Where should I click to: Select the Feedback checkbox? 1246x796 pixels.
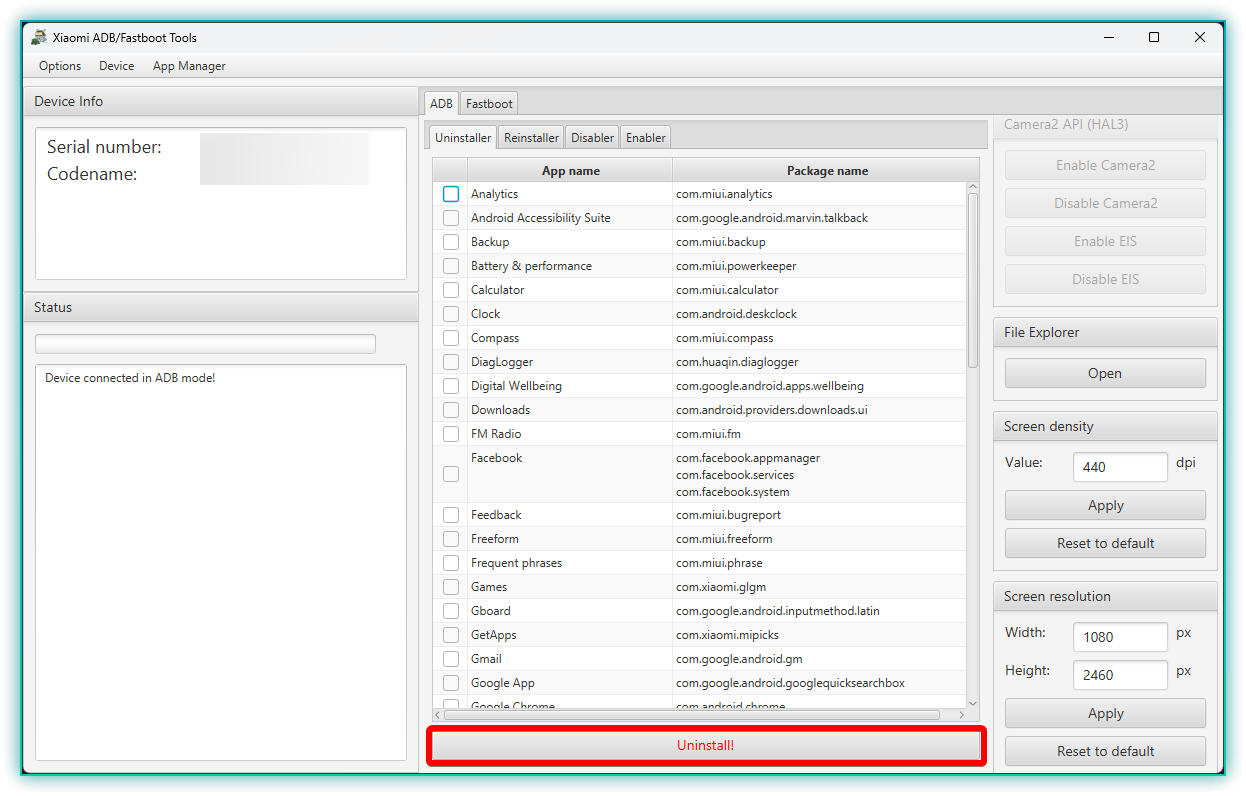point(451,515)
